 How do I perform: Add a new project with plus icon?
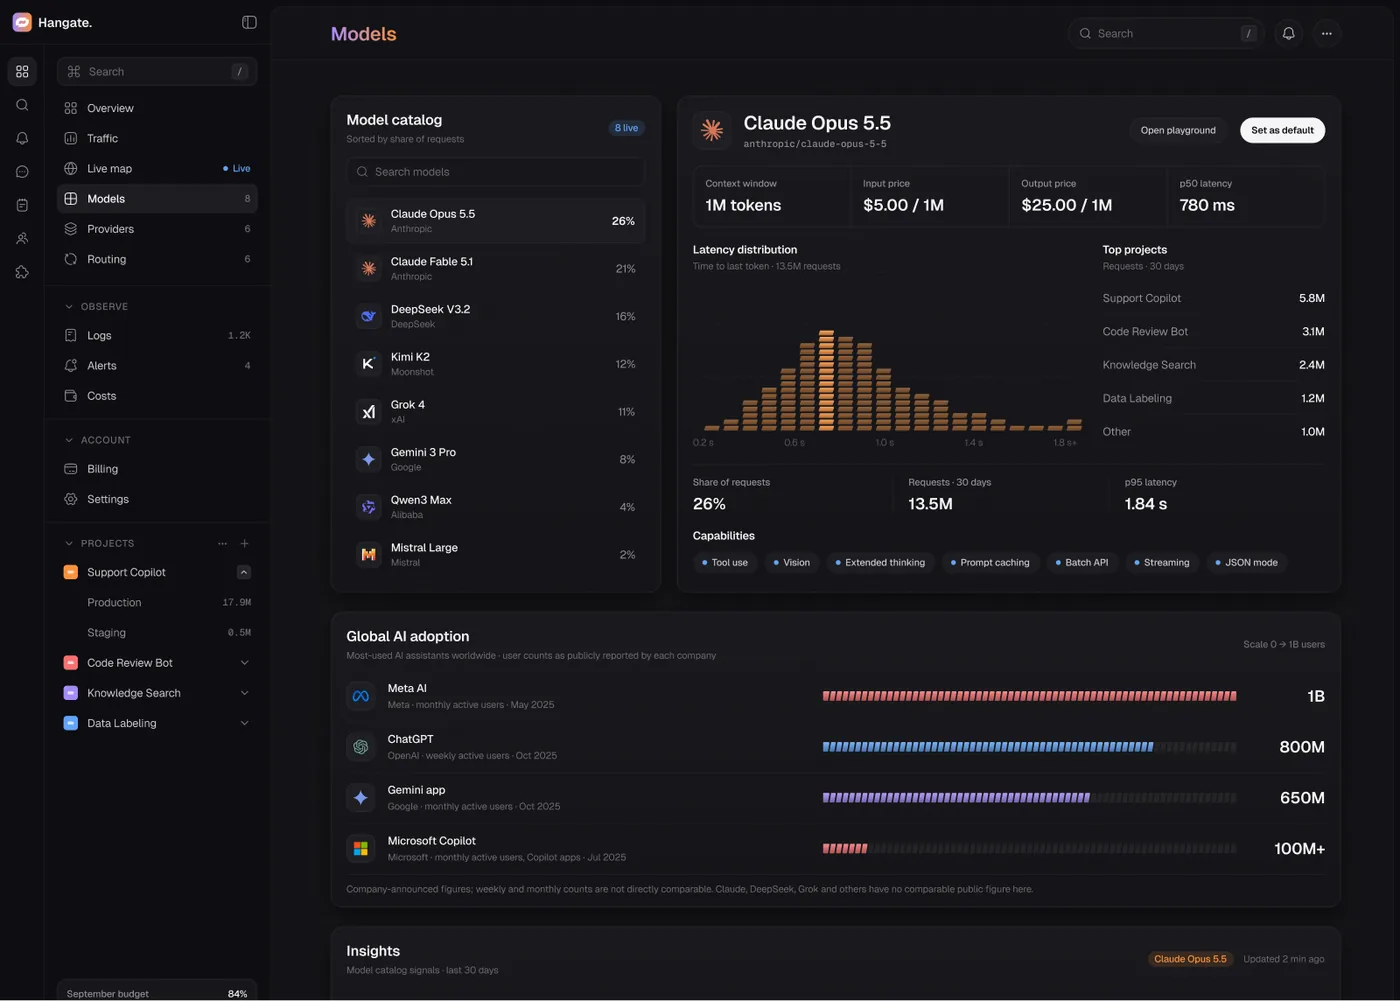245,543
